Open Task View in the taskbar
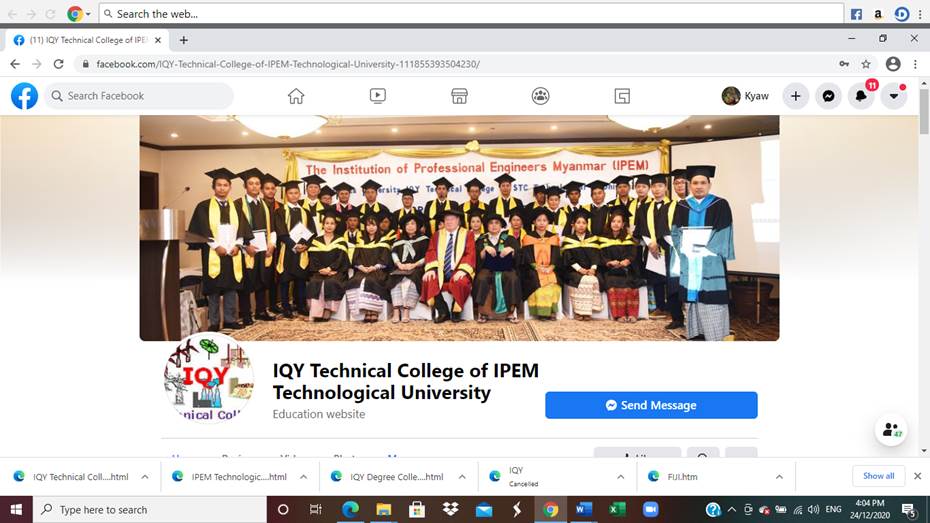This screenshot has height=523, width=930. click(316, 509)
